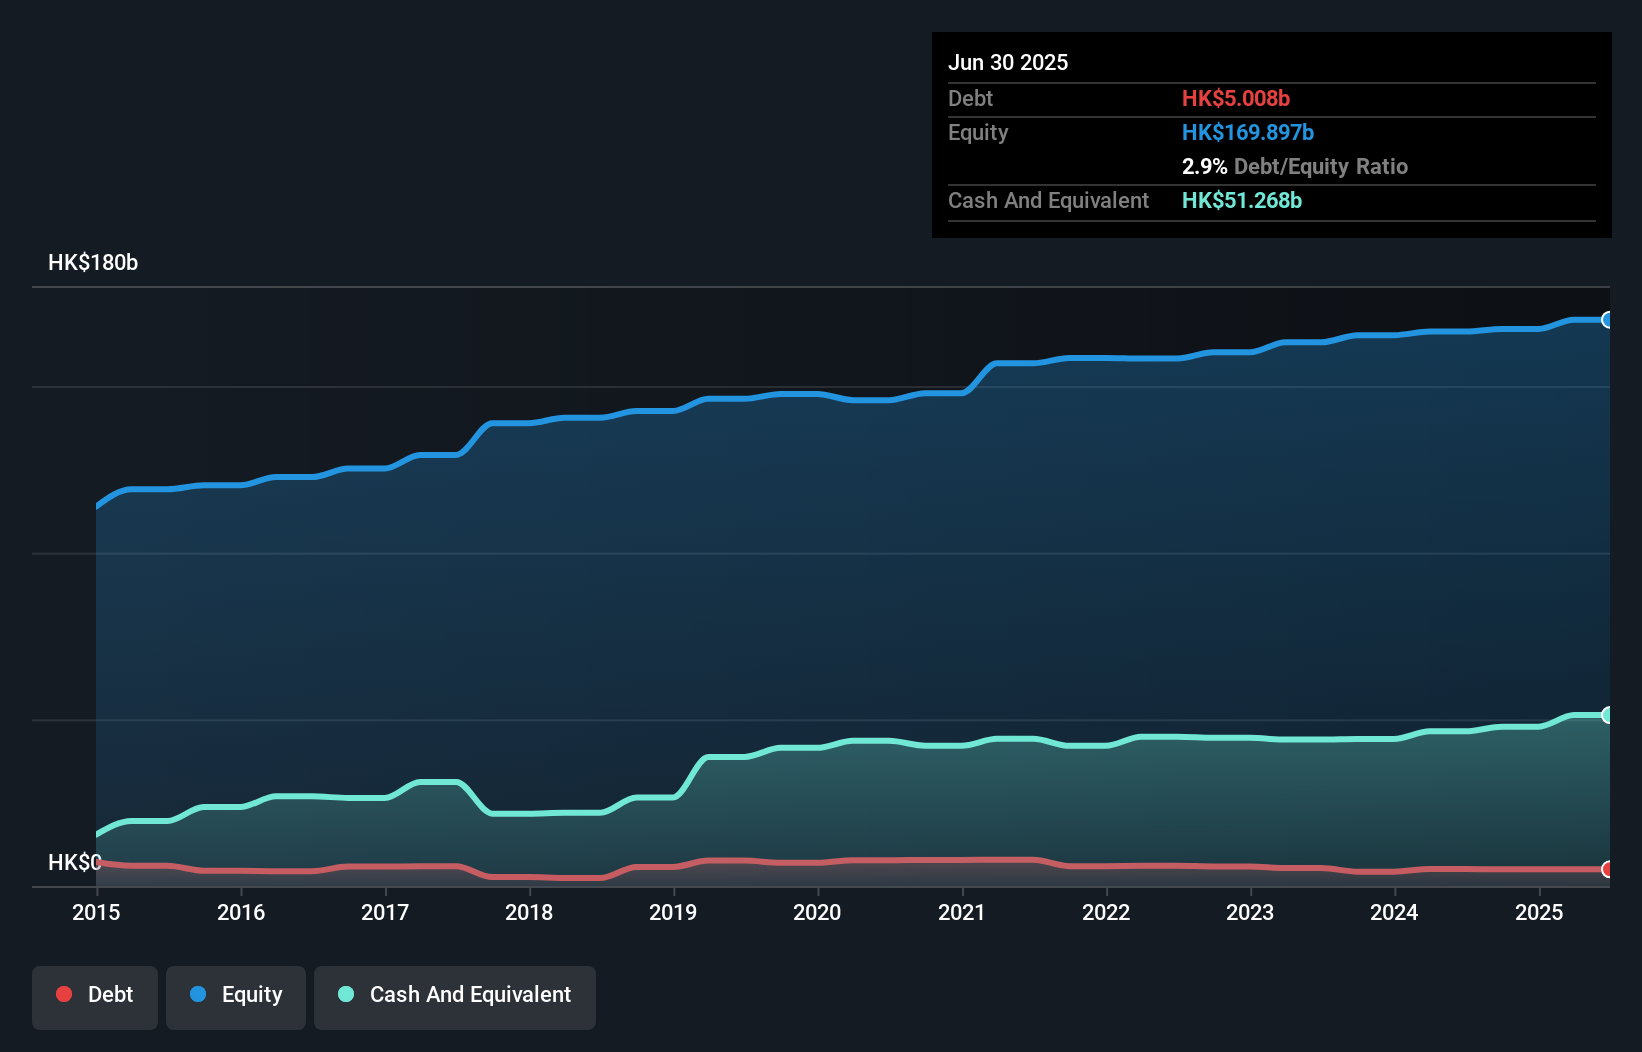This screenshot has width=1642, height=1052.
Task: Select the 2015 x-axis label
Action: click(x=96, y=912)
